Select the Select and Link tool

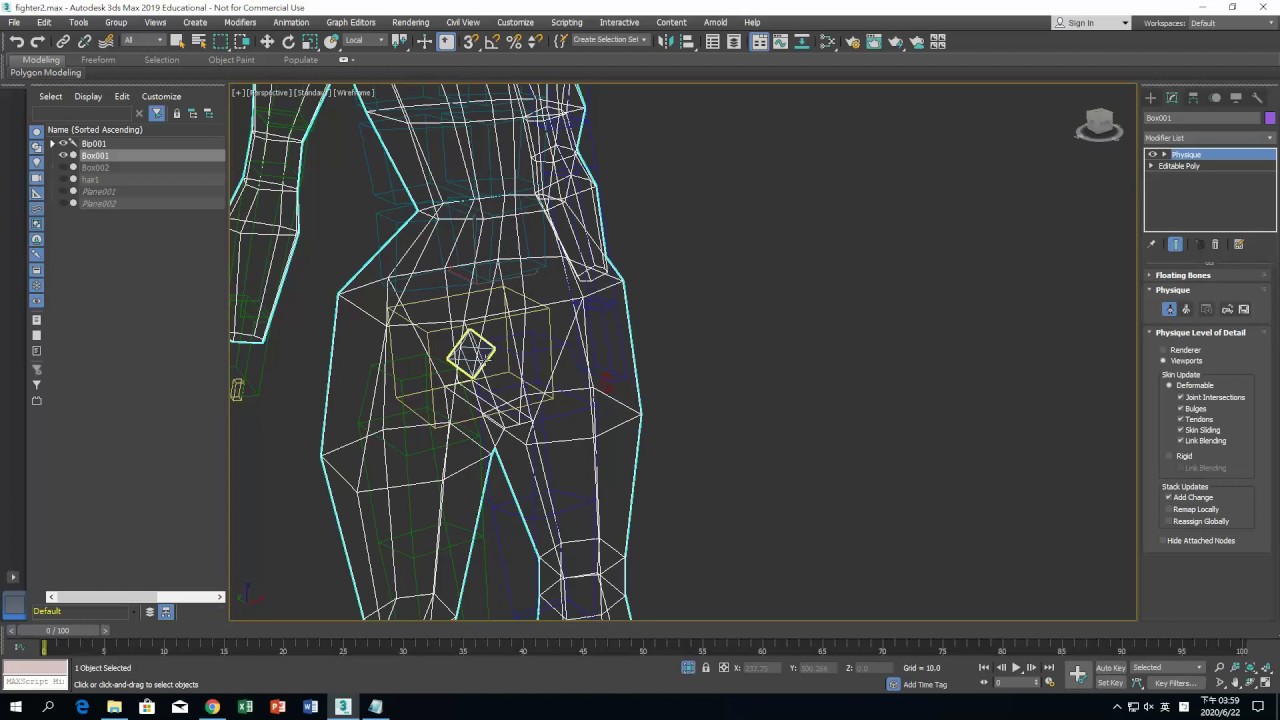click(63, 41)
